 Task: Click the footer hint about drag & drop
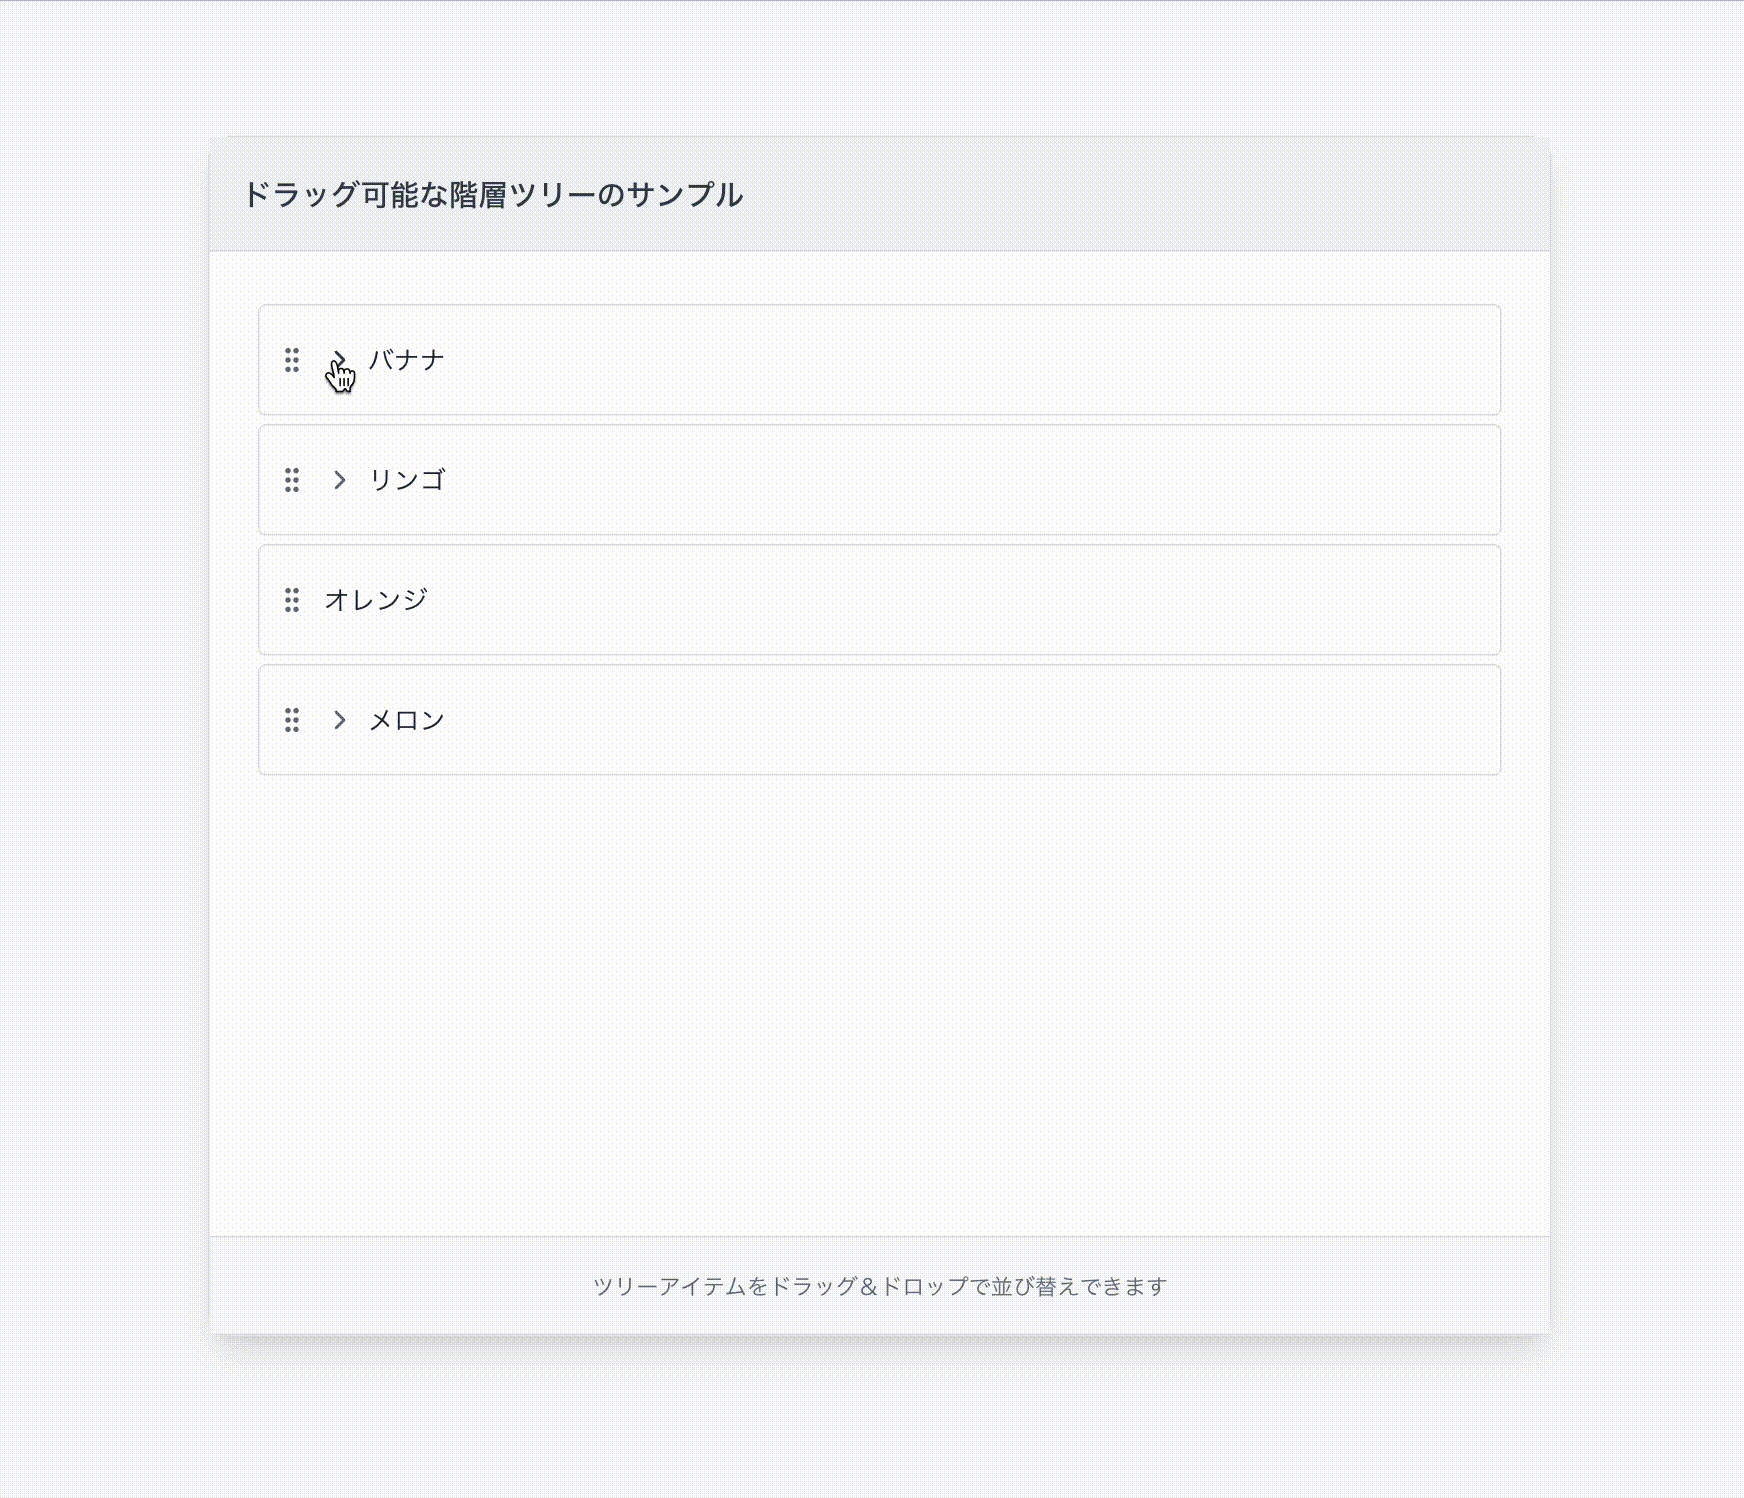pyautogui.click(x=880, y=1286)
